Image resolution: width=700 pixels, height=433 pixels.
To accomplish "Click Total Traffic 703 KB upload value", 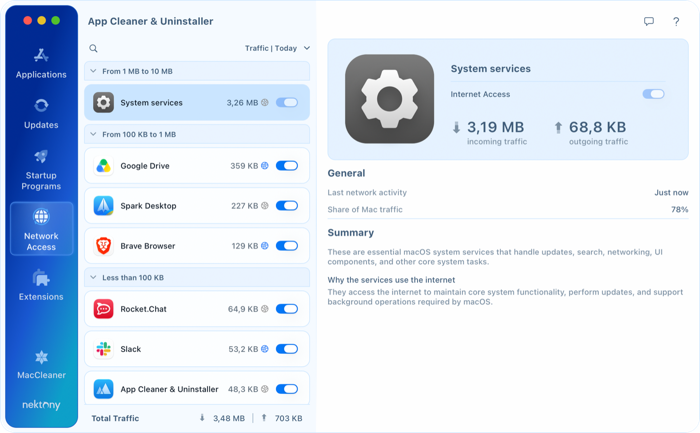I will coord(288,418).
